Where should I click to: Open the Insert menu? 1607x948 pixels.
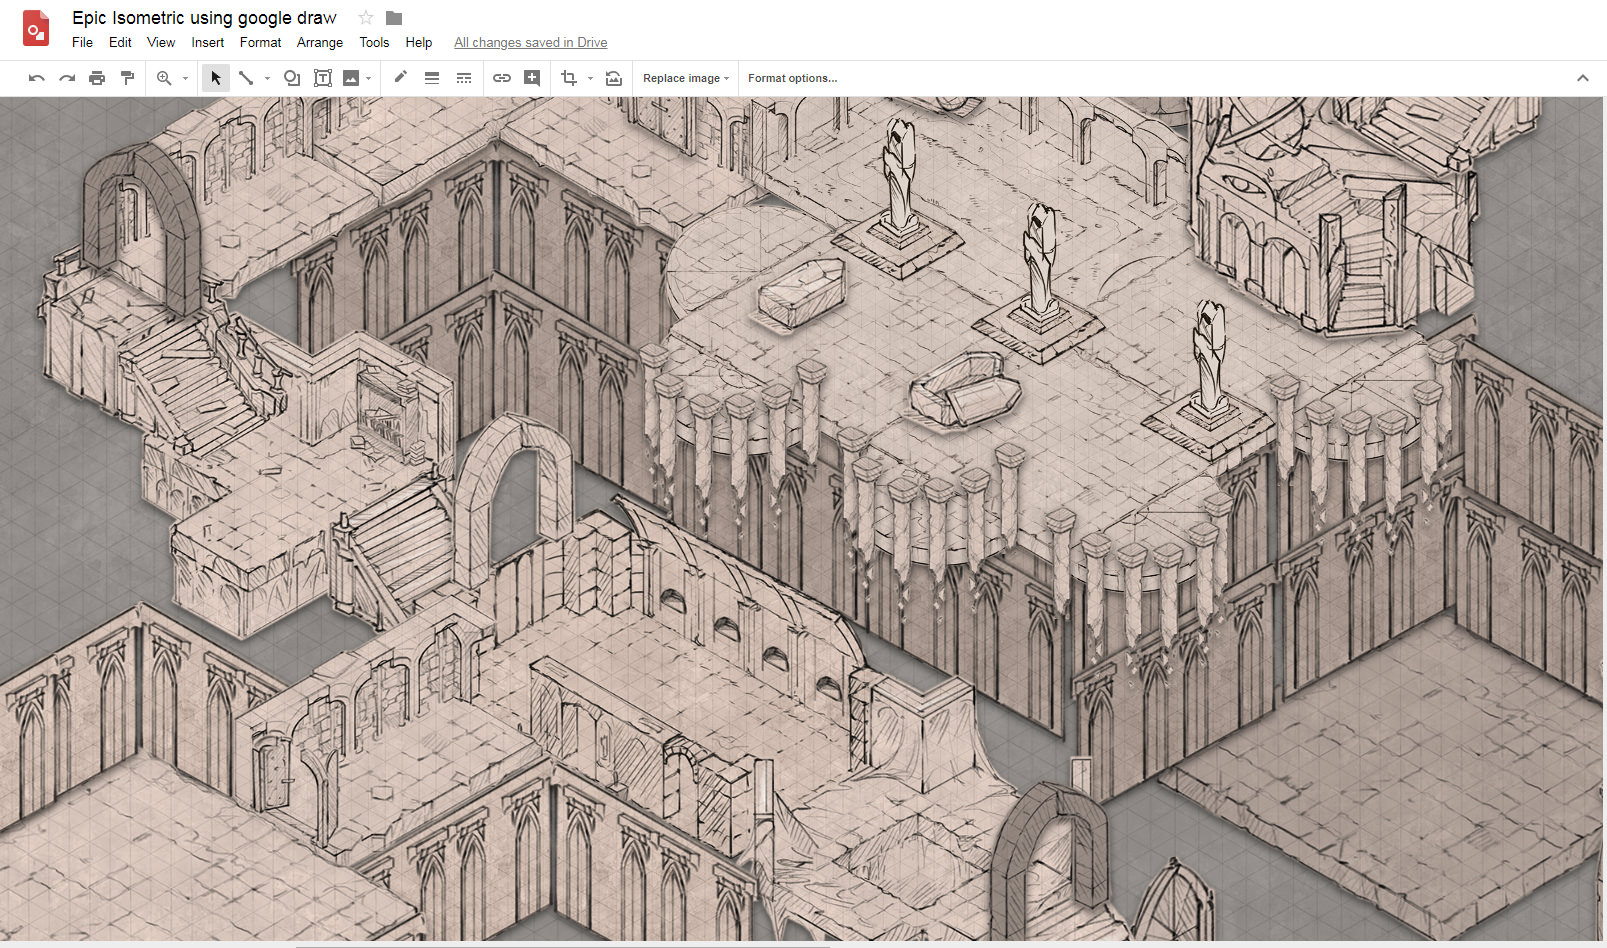pos(208,42)
